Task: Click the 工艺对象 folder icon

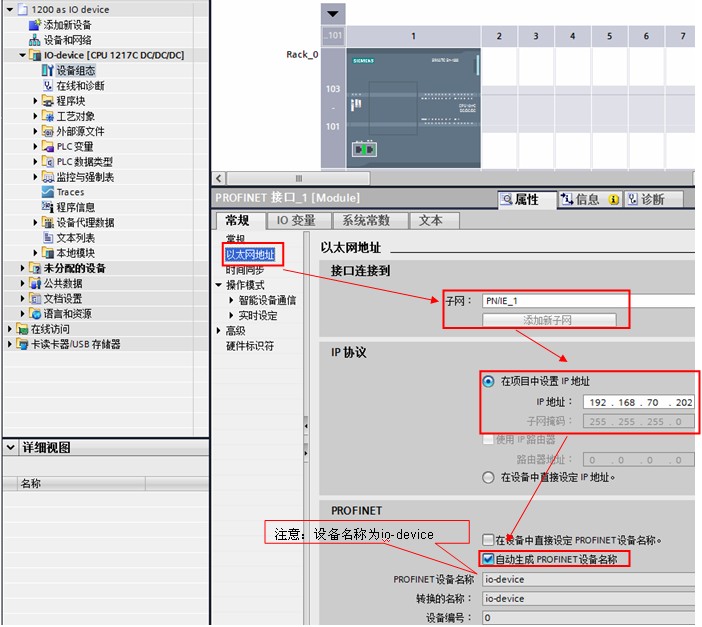Action: point(47,116)
